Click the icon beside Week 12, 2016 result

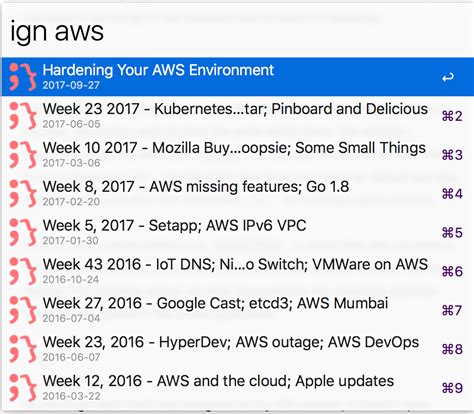pyautogui.click(x=23, y=388)
